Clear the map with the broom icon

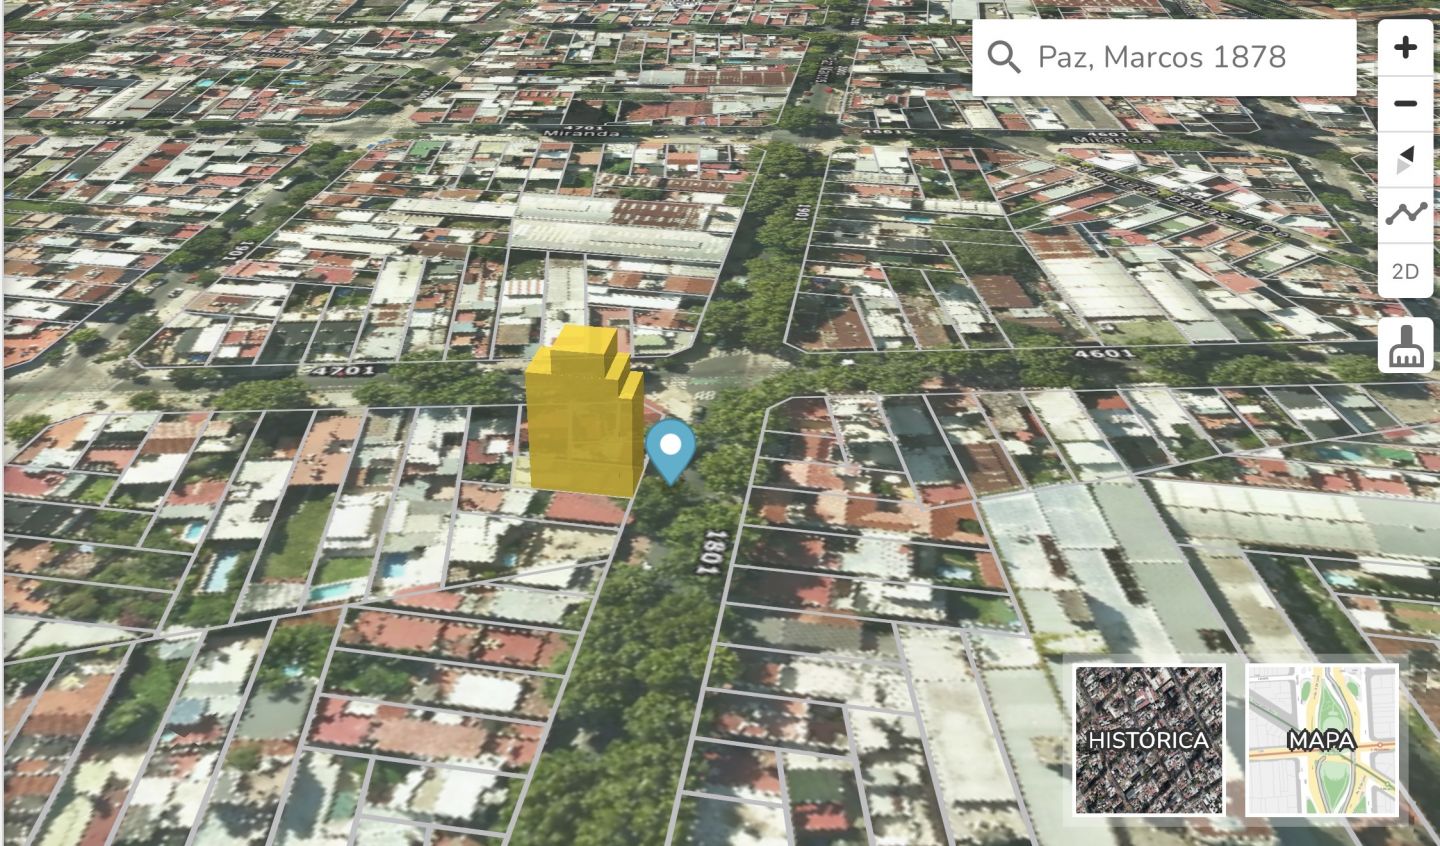[1405, 347]
